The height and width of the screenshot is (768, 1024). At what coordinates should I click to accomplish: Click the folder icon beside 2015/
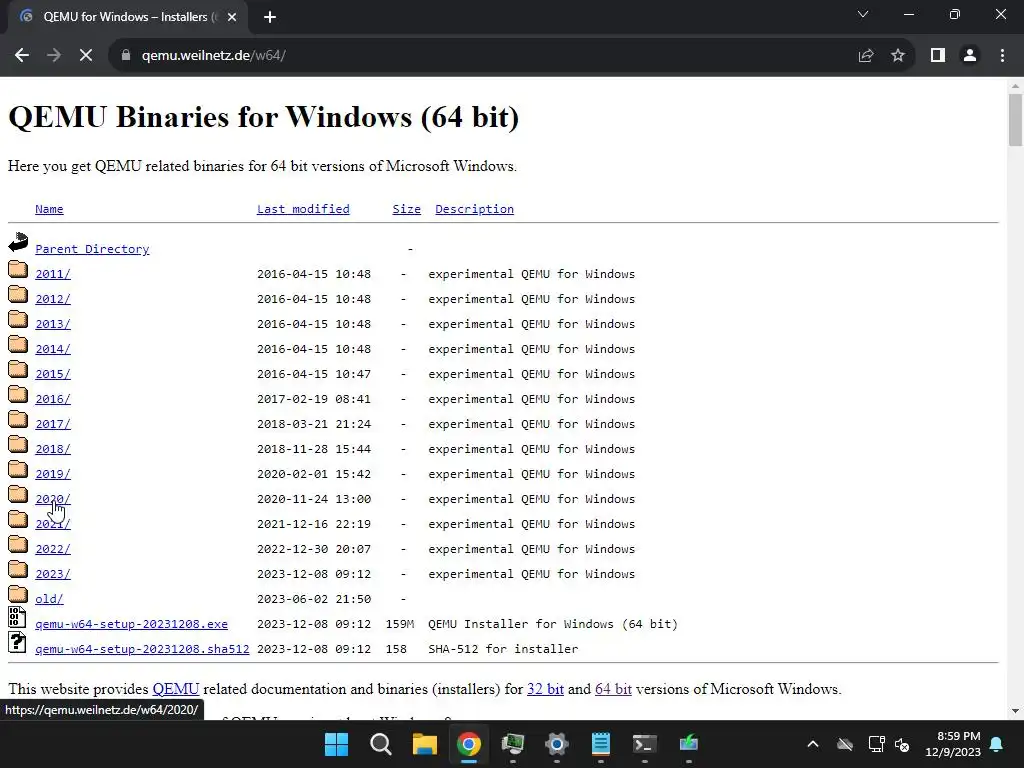(x=18, y=369)
